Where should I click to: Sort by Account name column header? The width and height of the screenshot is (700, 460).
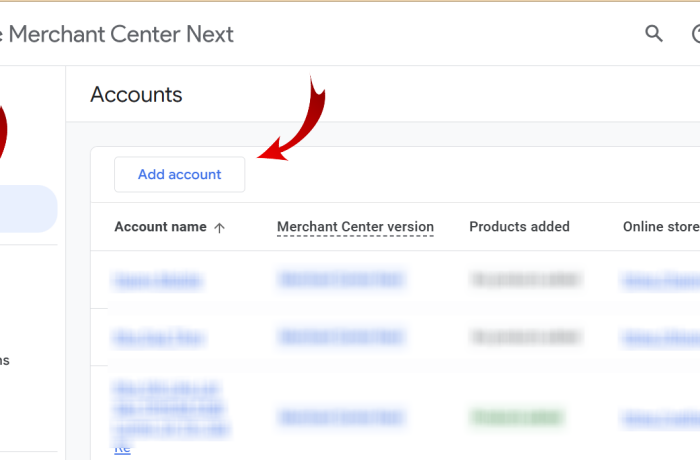[x=160, y=227]
